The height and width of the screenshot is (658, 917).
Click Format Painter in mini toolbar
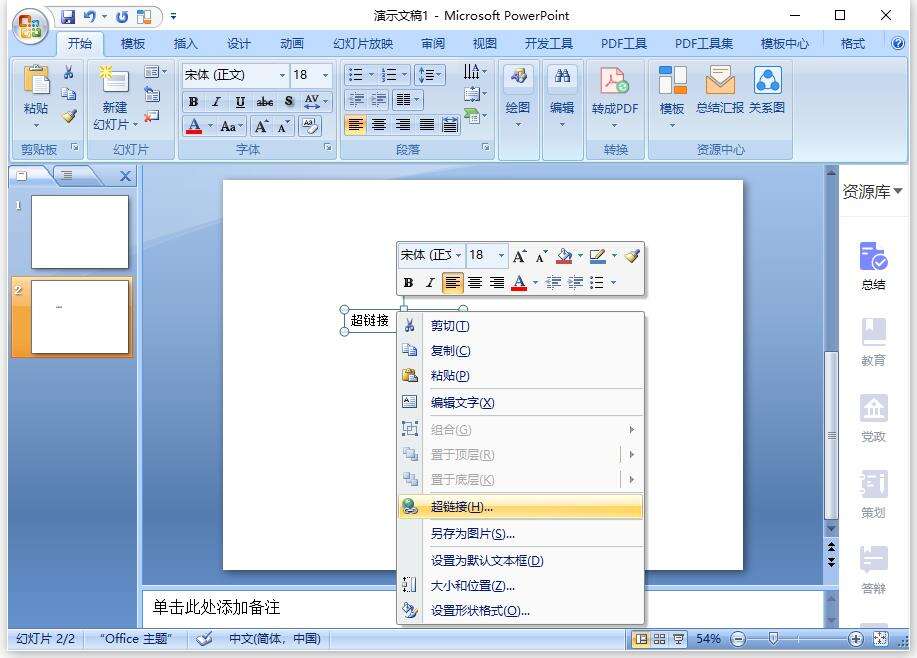632,256
